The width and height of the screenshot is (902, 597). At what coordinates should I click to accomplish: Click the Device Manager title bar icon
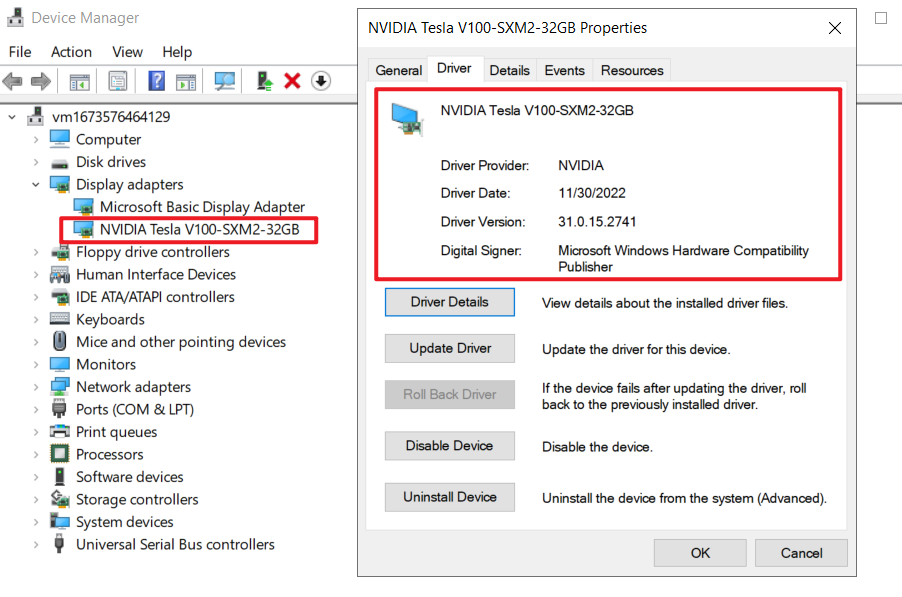click(x=15, y=17)
